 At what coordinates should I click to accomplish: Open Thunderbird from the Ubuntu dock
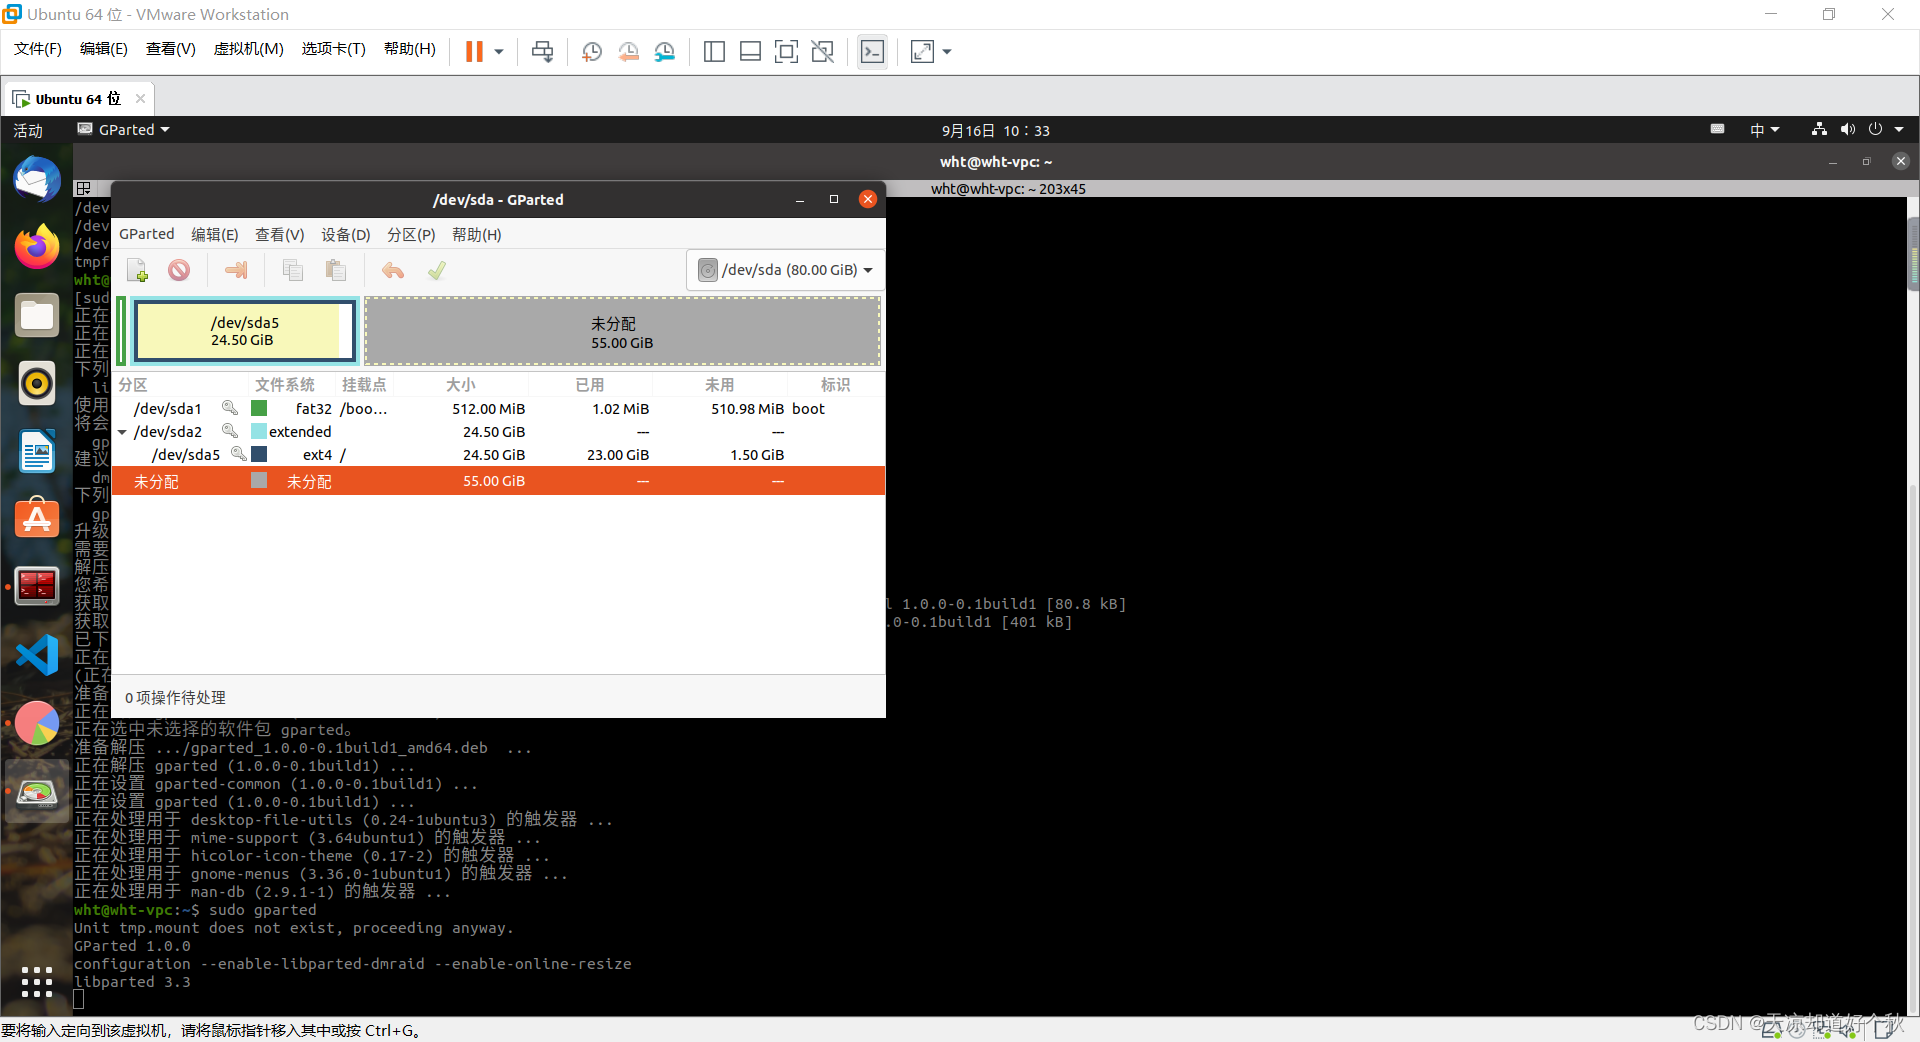(x=37, y=180)
